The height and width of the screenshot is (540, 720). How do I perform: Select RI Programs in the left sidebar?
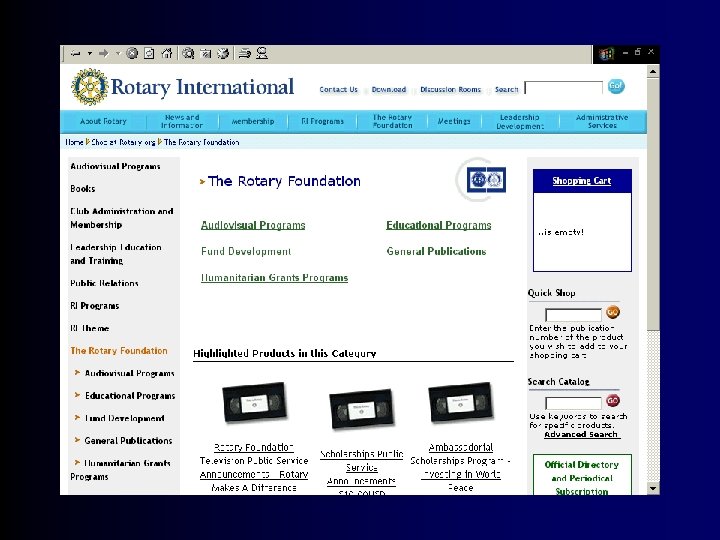[x=95, y=306]
